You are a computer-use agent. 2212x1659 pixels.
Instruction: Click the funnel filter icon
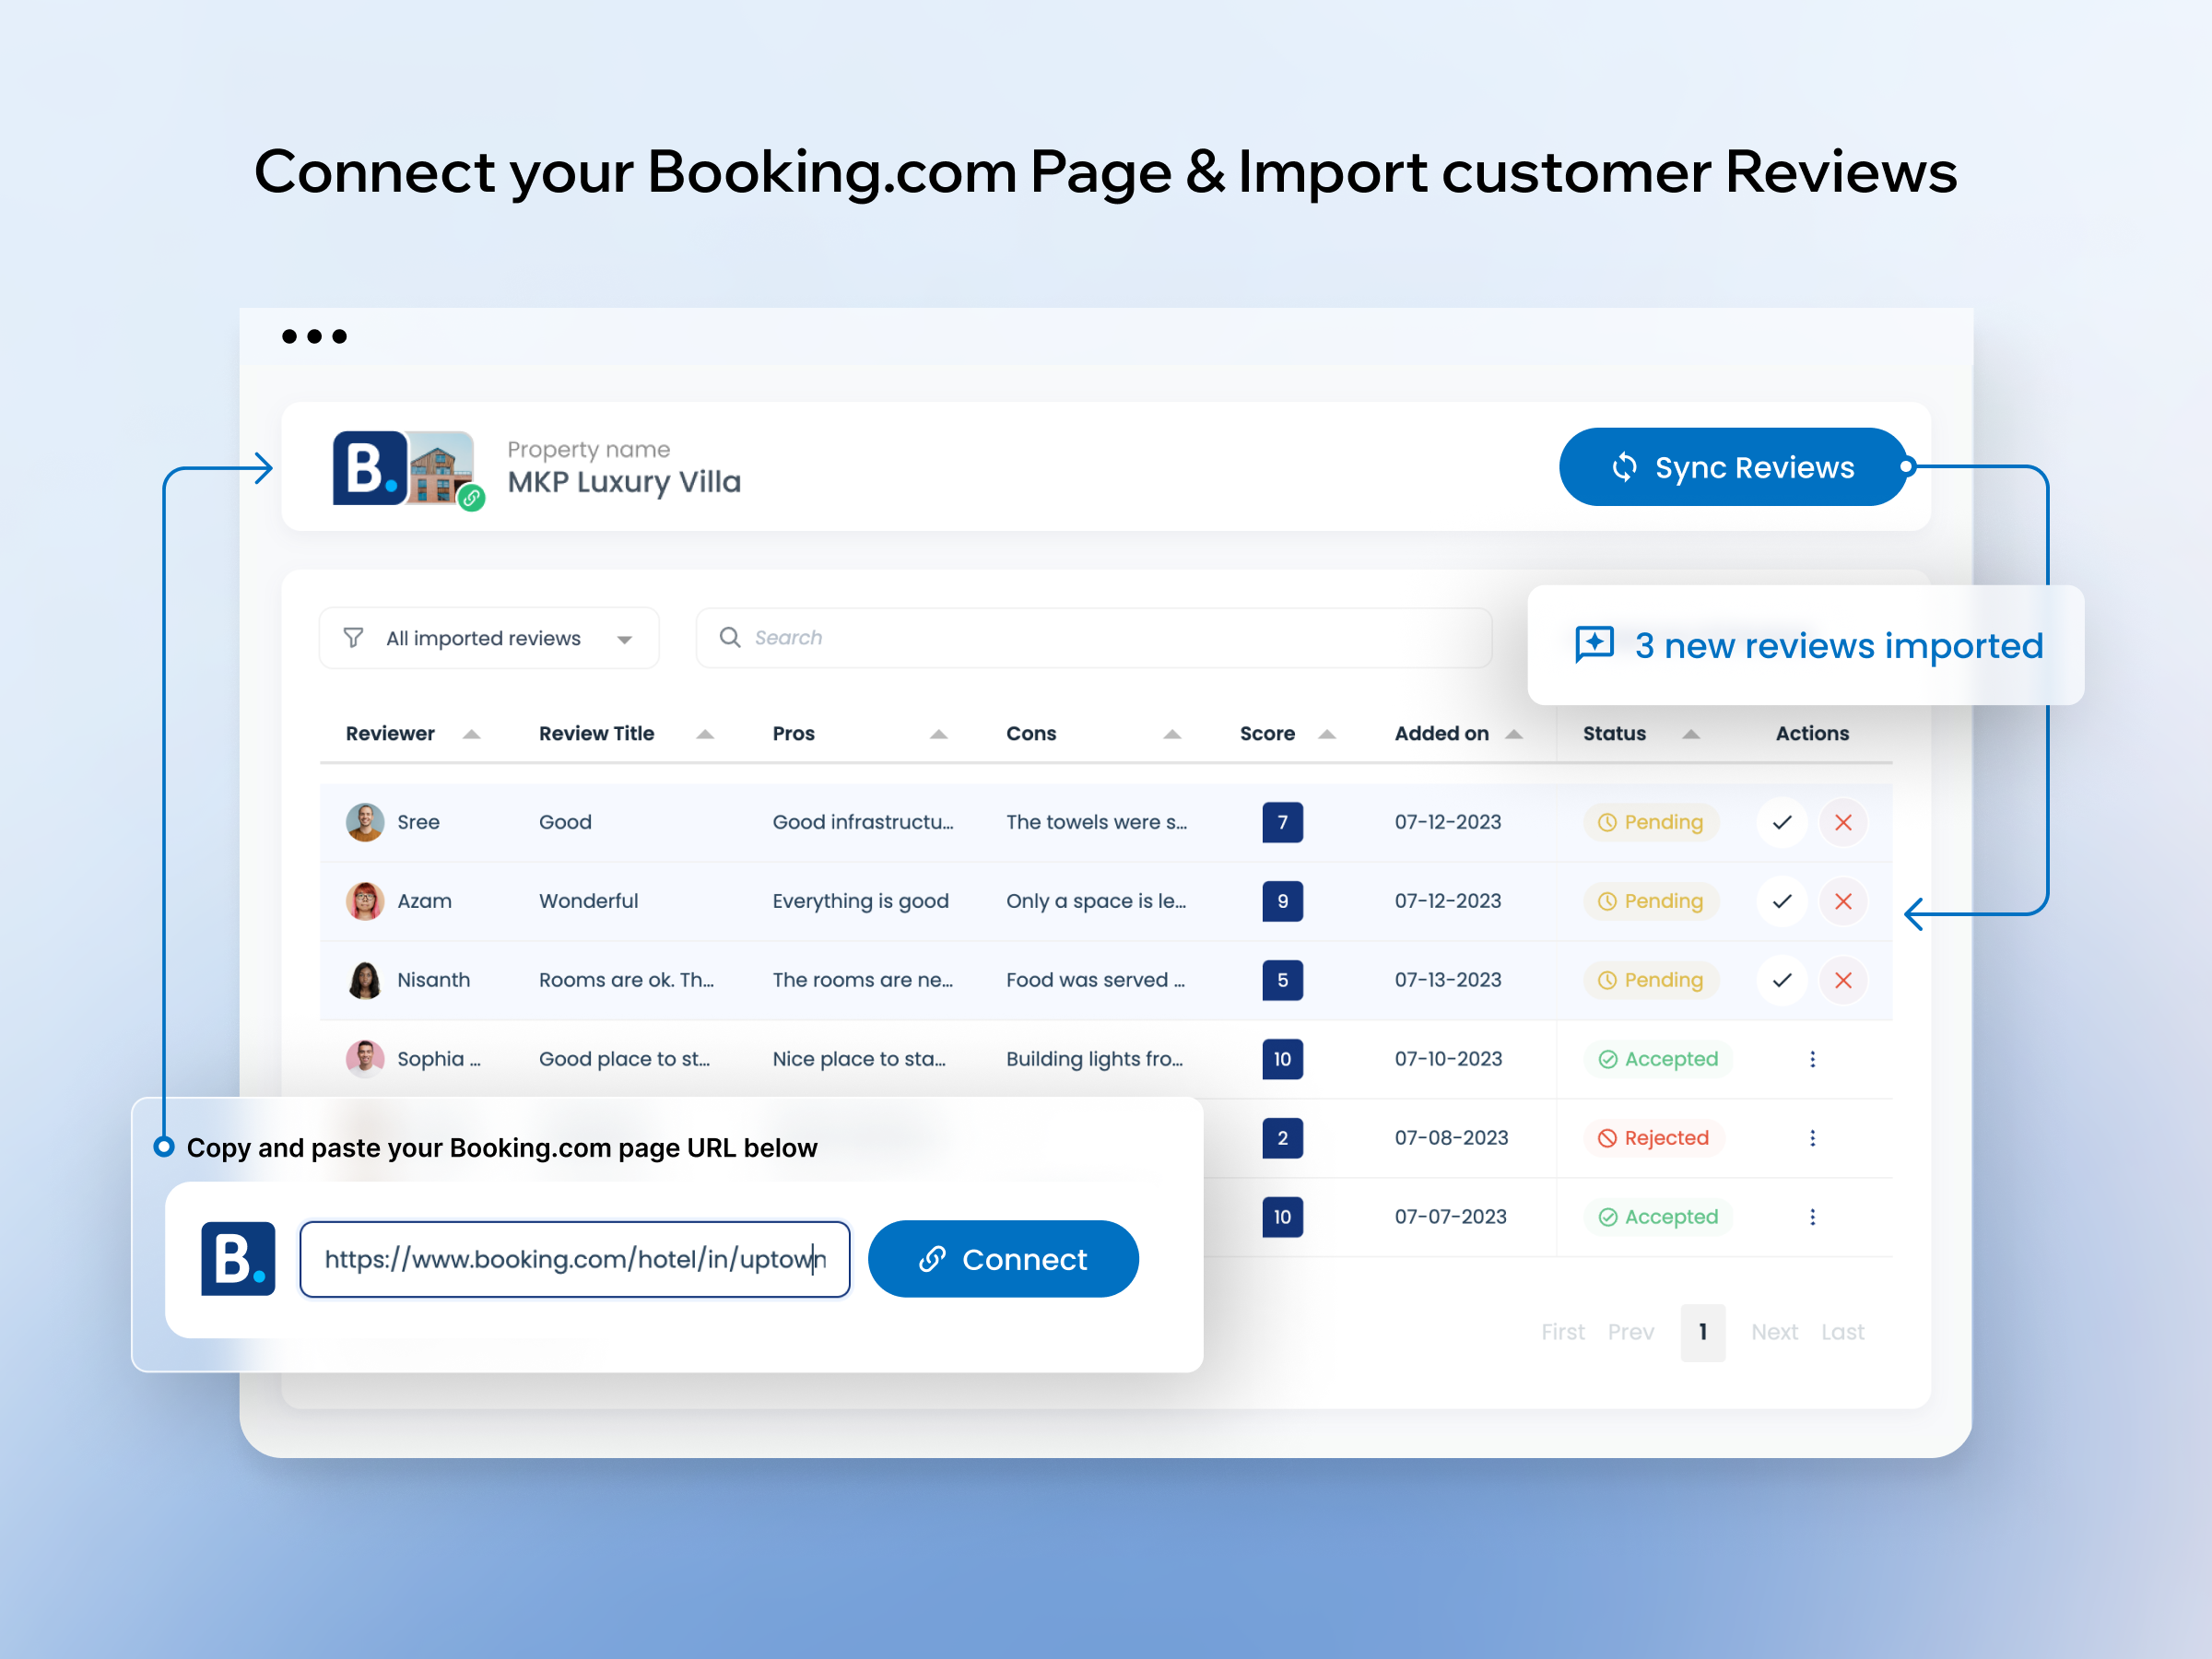point(353,637)
